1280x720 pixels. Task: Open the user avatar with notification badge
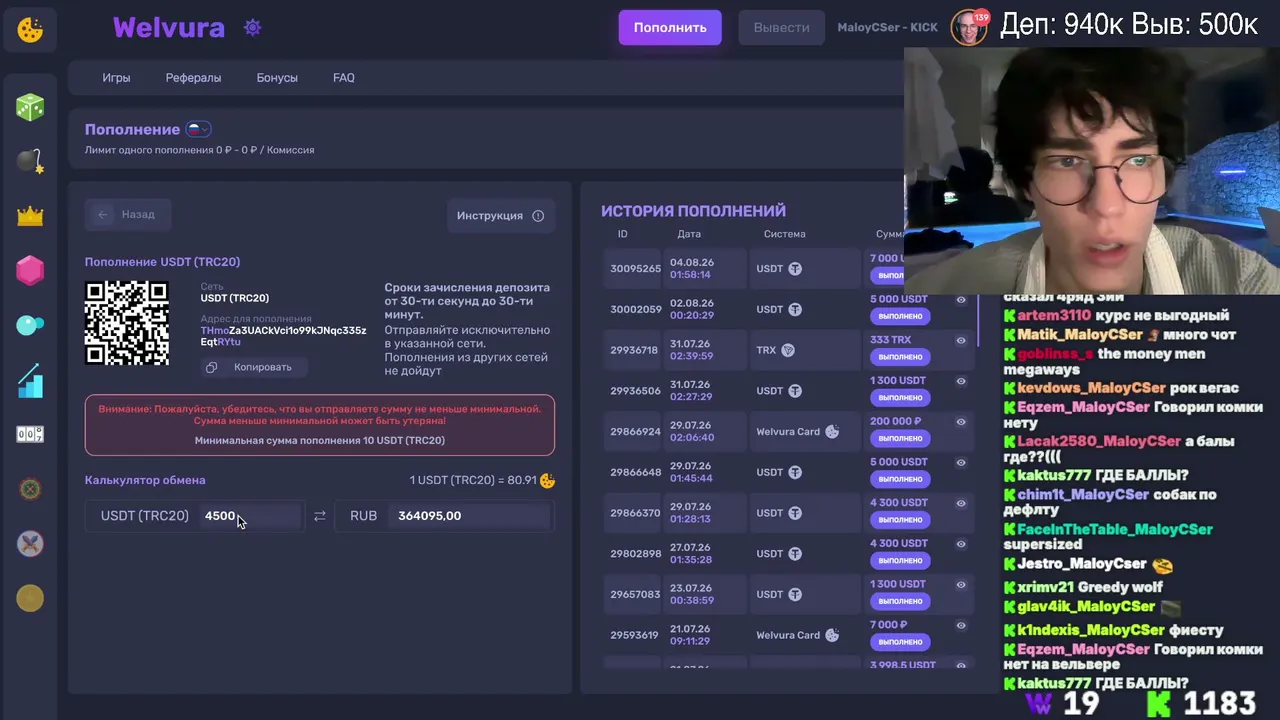pos(968,27)
